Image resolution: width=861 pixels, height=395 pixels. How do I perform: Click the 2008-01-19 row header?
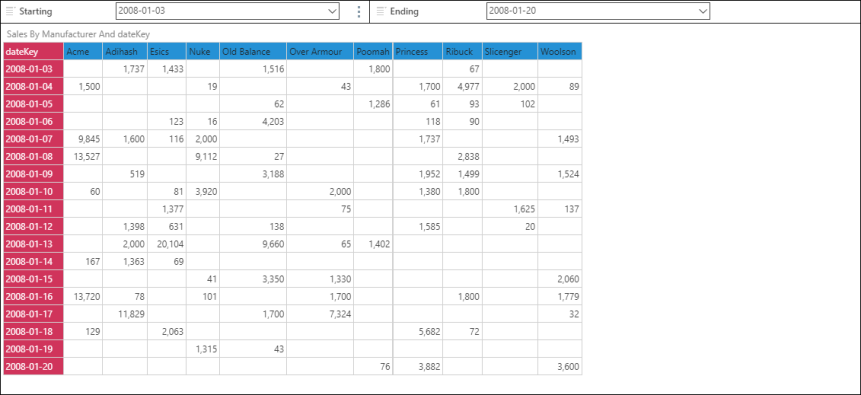pos(33,349)
